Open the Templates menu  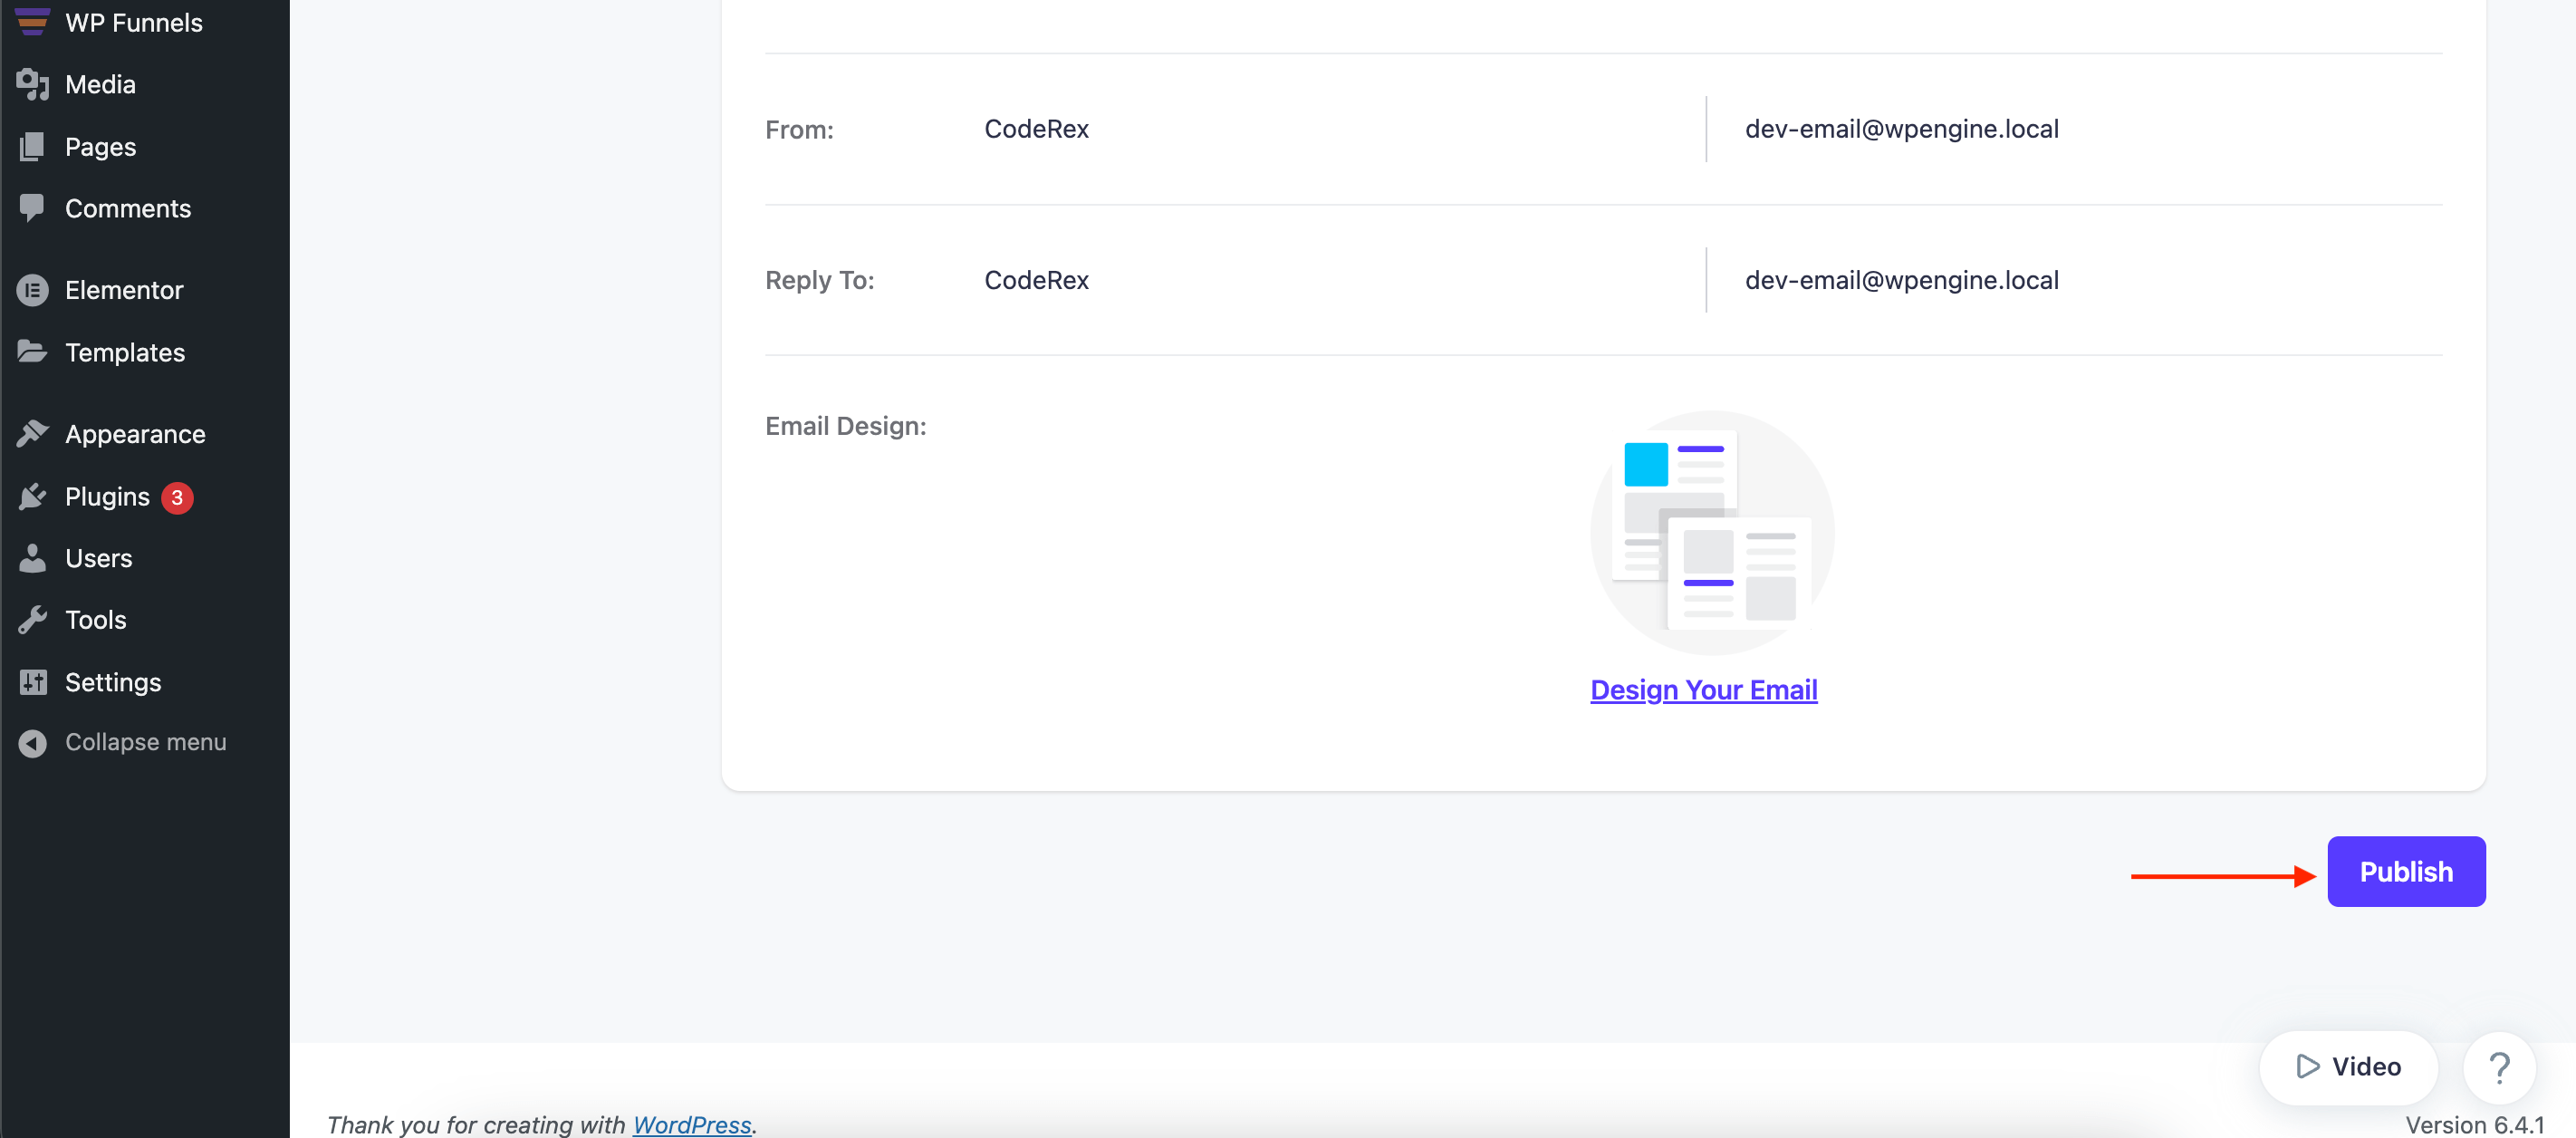click(x=125, y=352)
